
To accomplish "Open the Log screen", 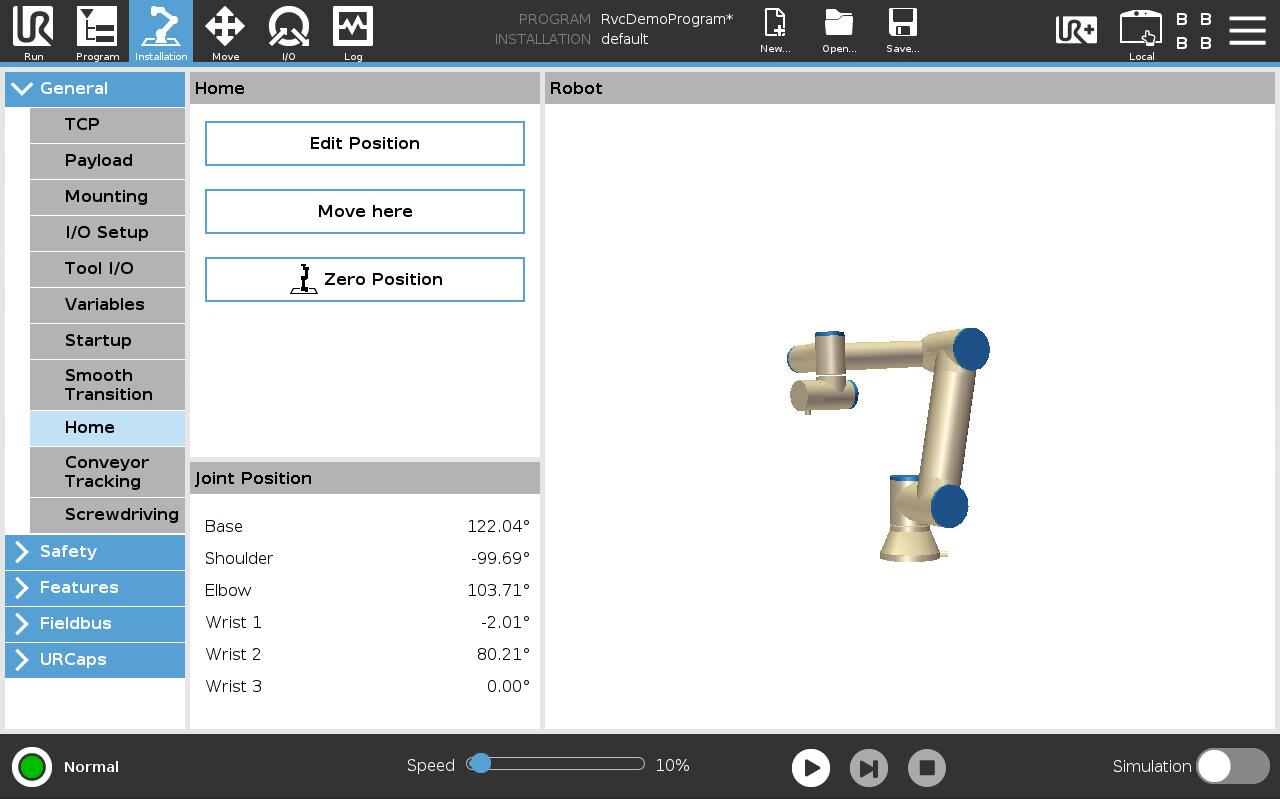I will click(353, 31).
